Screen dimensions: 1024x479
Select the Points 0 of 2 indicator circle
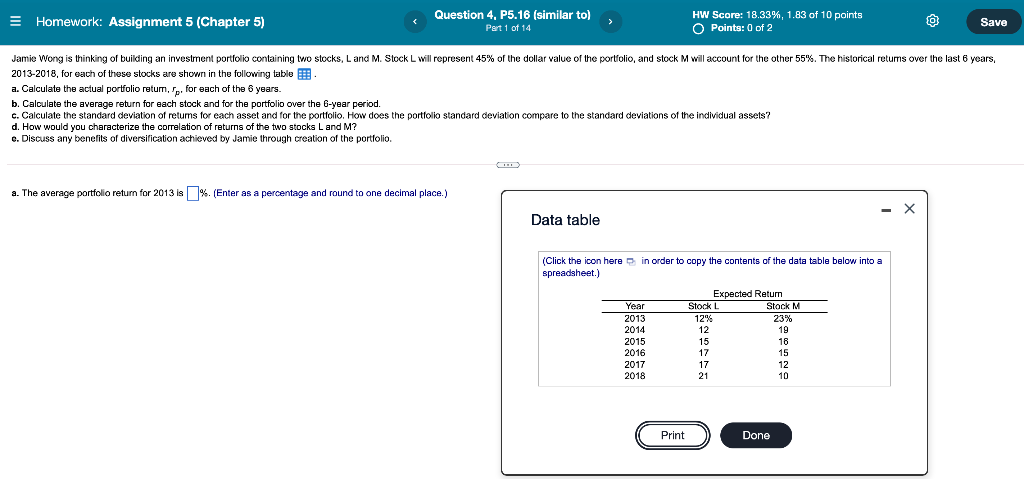699,28
